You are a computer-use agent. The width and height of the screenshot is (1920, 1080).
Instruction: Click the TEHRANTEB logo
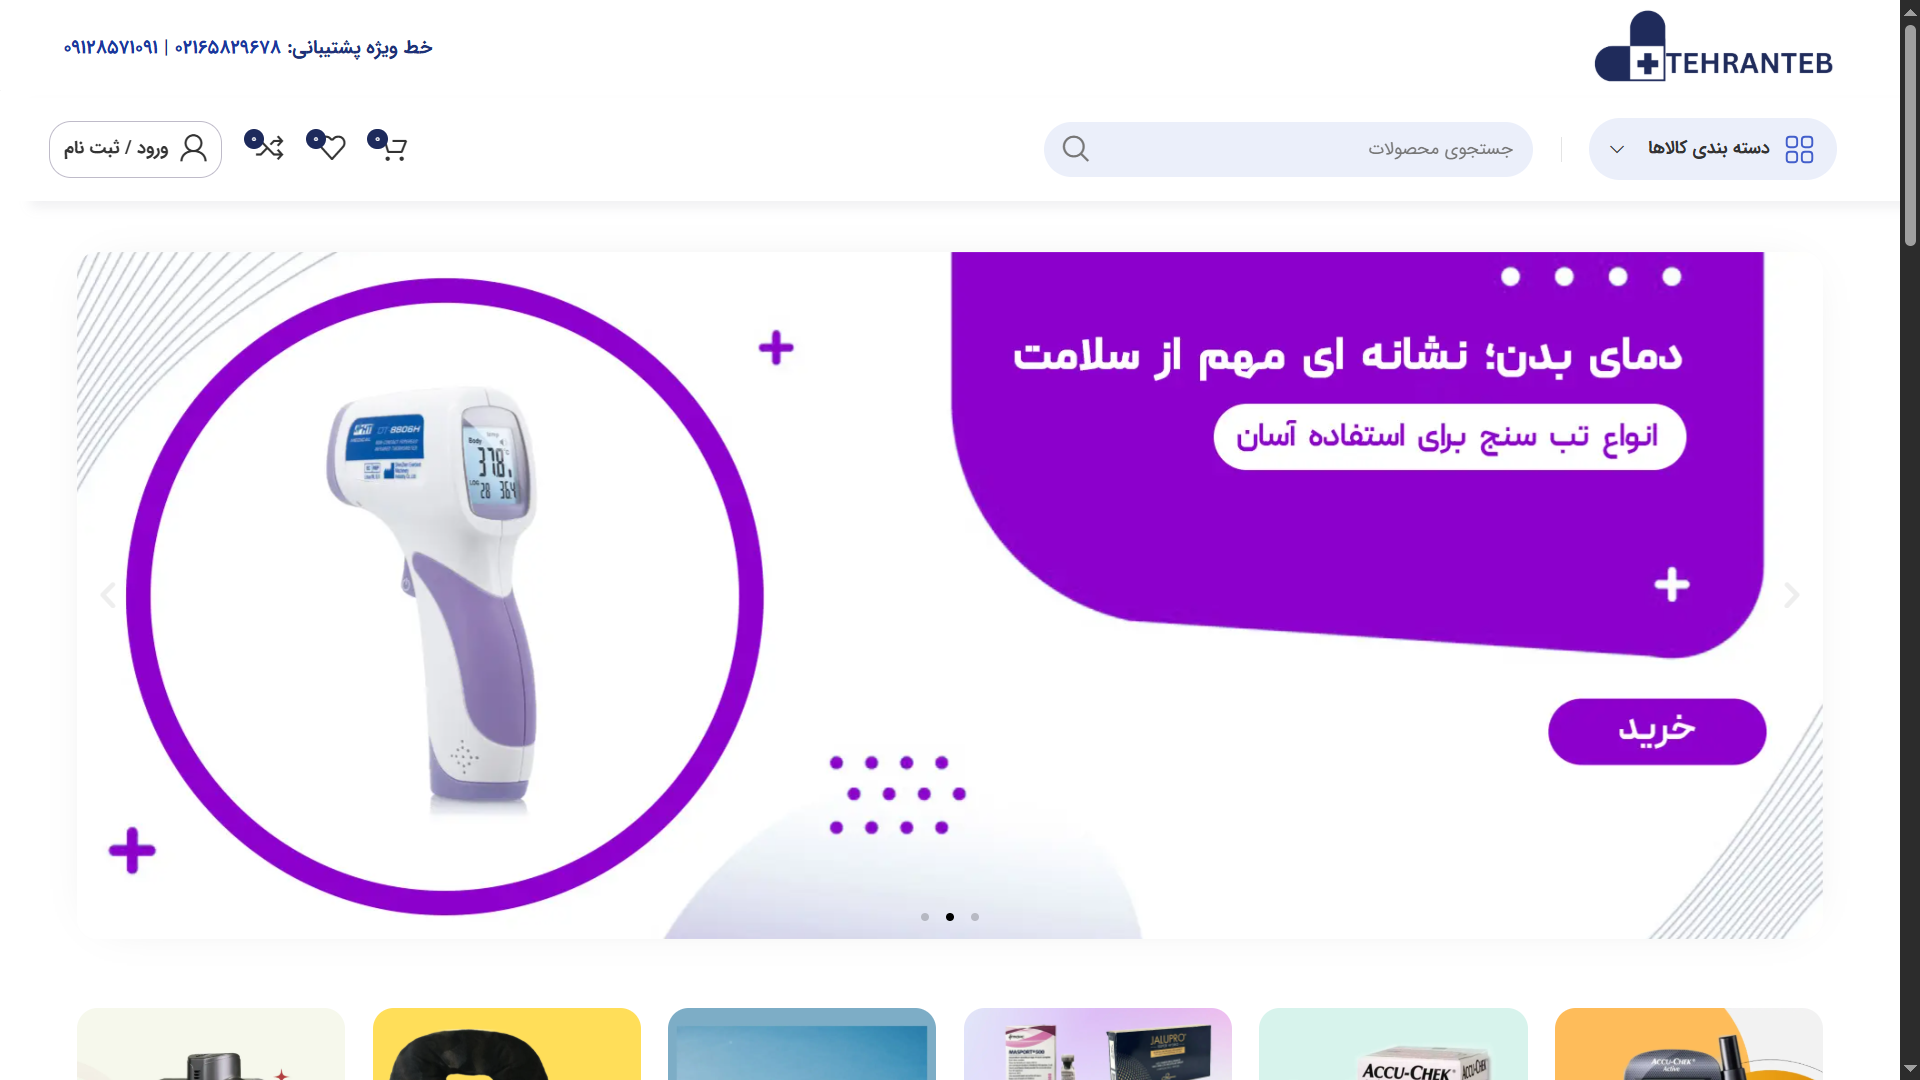click(1714, 47)
